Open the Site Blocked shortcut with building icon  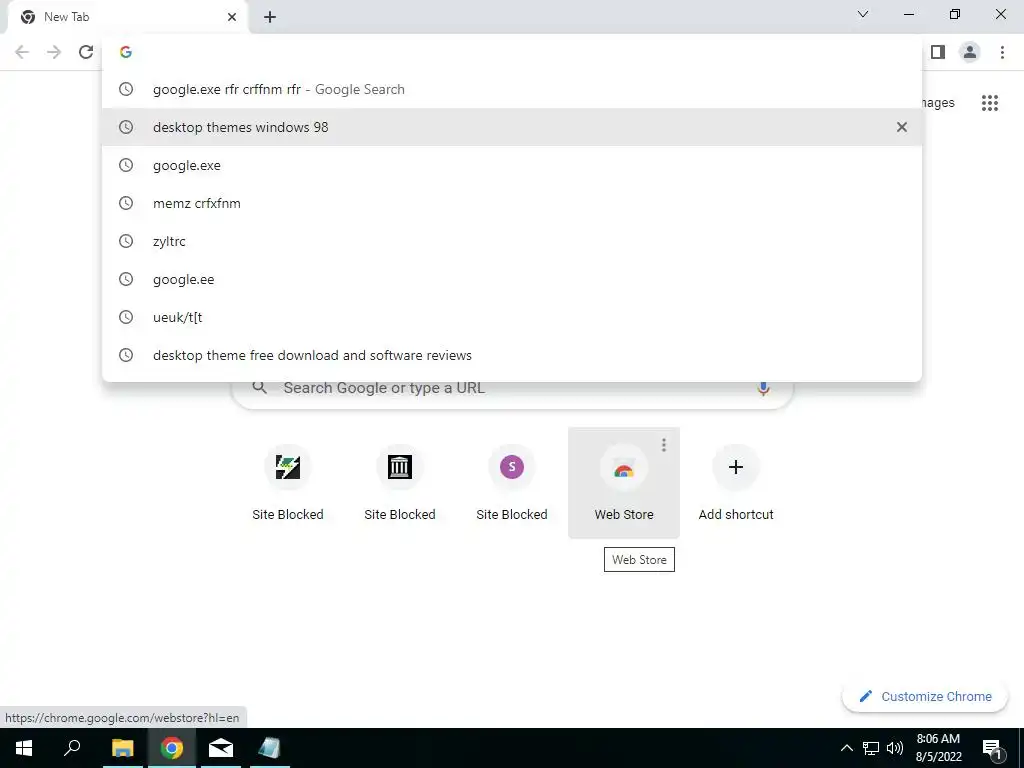pos(400,483)
